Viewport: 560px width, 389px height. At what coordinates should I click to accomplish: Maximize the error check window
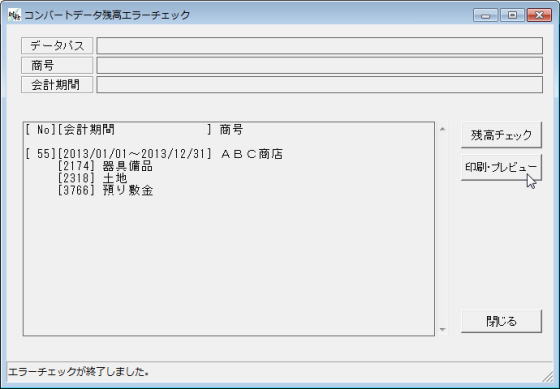tap(512, 15)
